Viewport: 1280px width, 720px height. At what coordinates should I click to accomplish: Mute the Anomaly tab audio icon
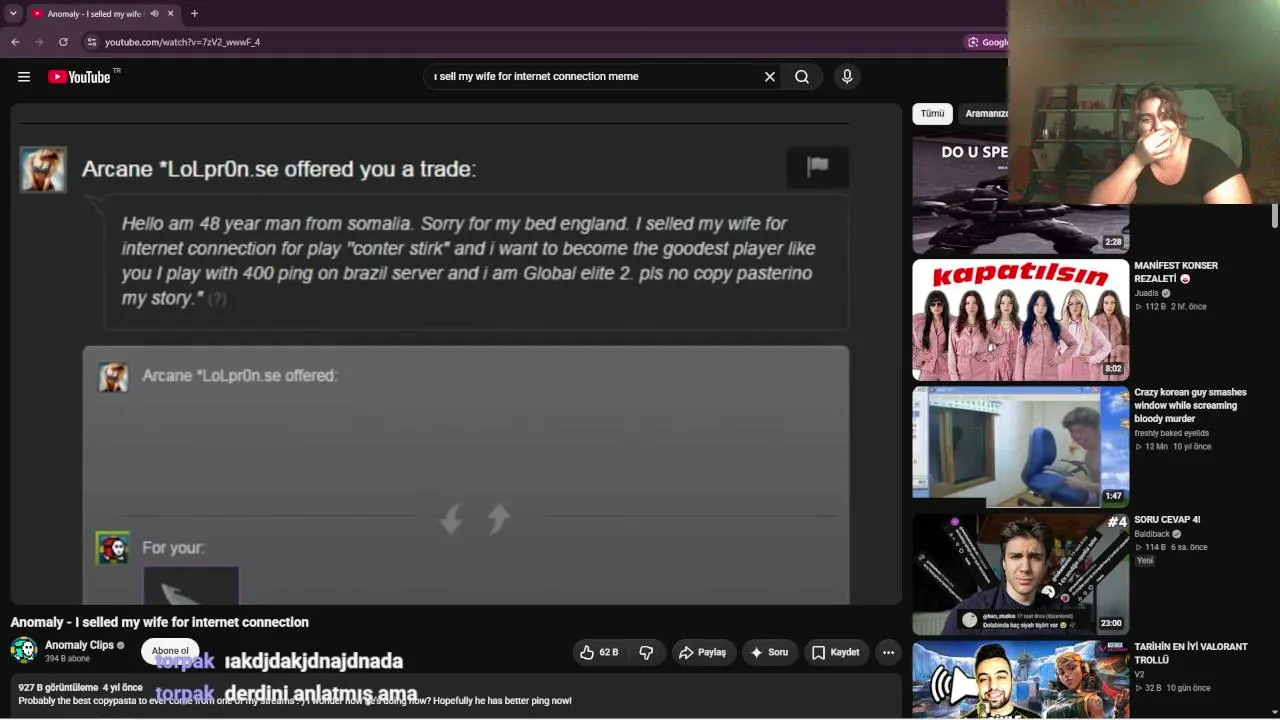(154, 14)
